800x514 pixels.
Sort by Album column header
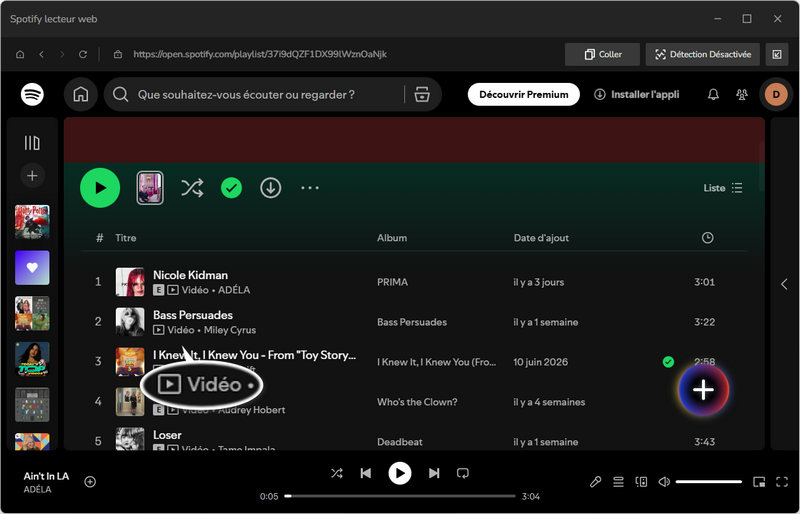point(392,238)
